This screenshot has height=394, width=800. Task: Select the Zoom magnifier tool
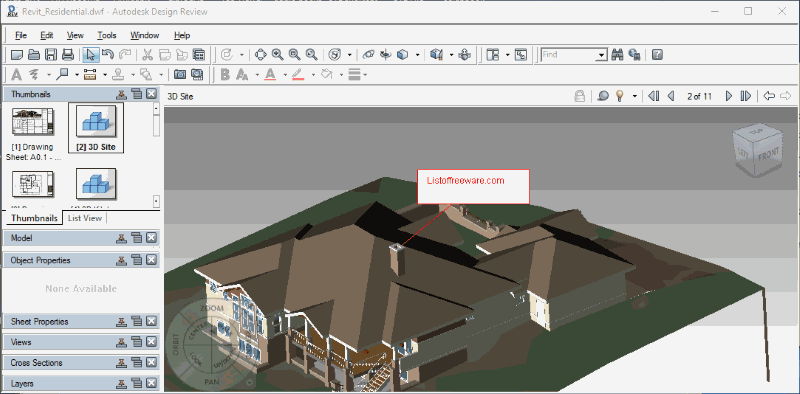277,55
